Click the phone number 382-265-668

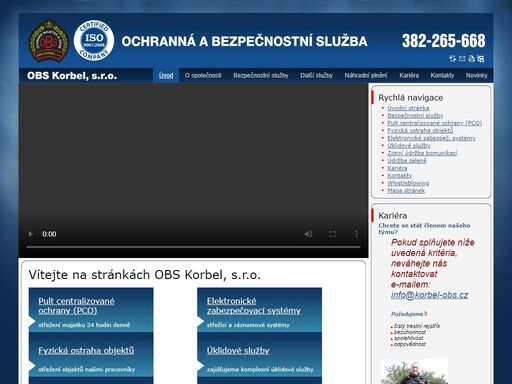444,41
